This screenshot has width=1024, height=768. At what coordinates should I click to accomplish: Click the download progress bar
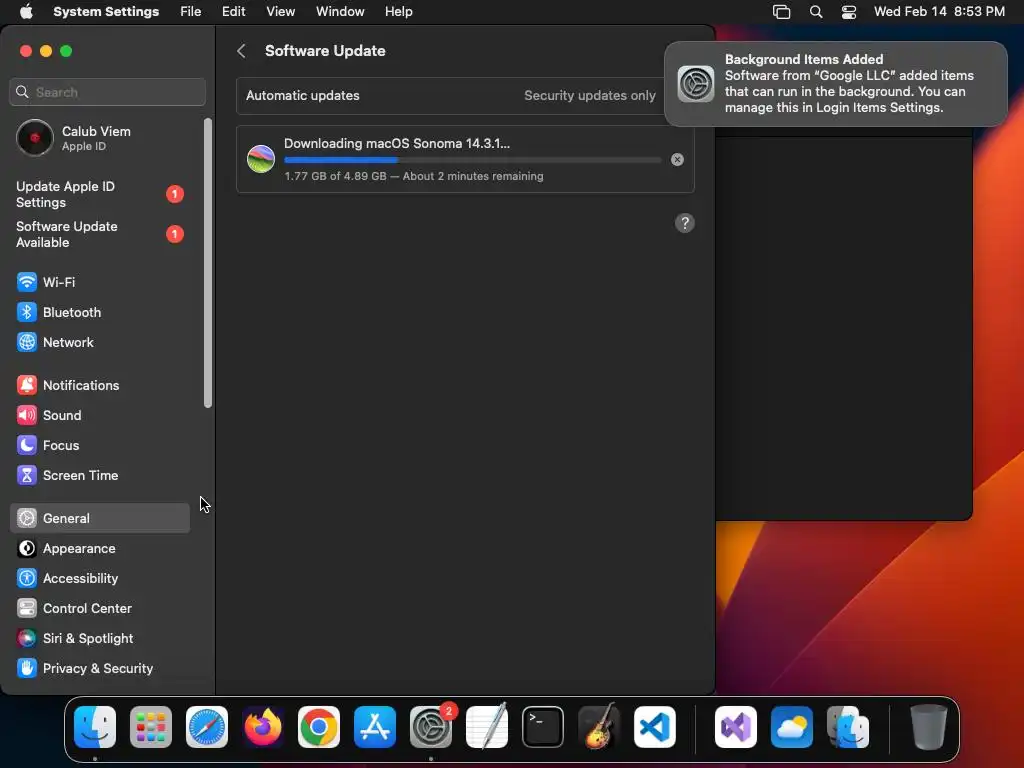473,160
